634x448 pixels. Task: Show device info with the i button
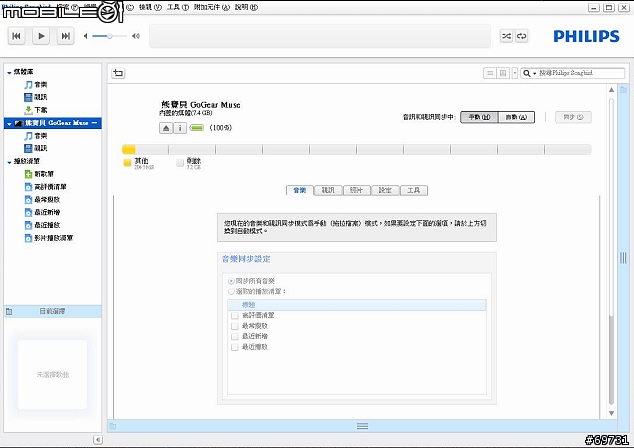[x=180, y=128]
